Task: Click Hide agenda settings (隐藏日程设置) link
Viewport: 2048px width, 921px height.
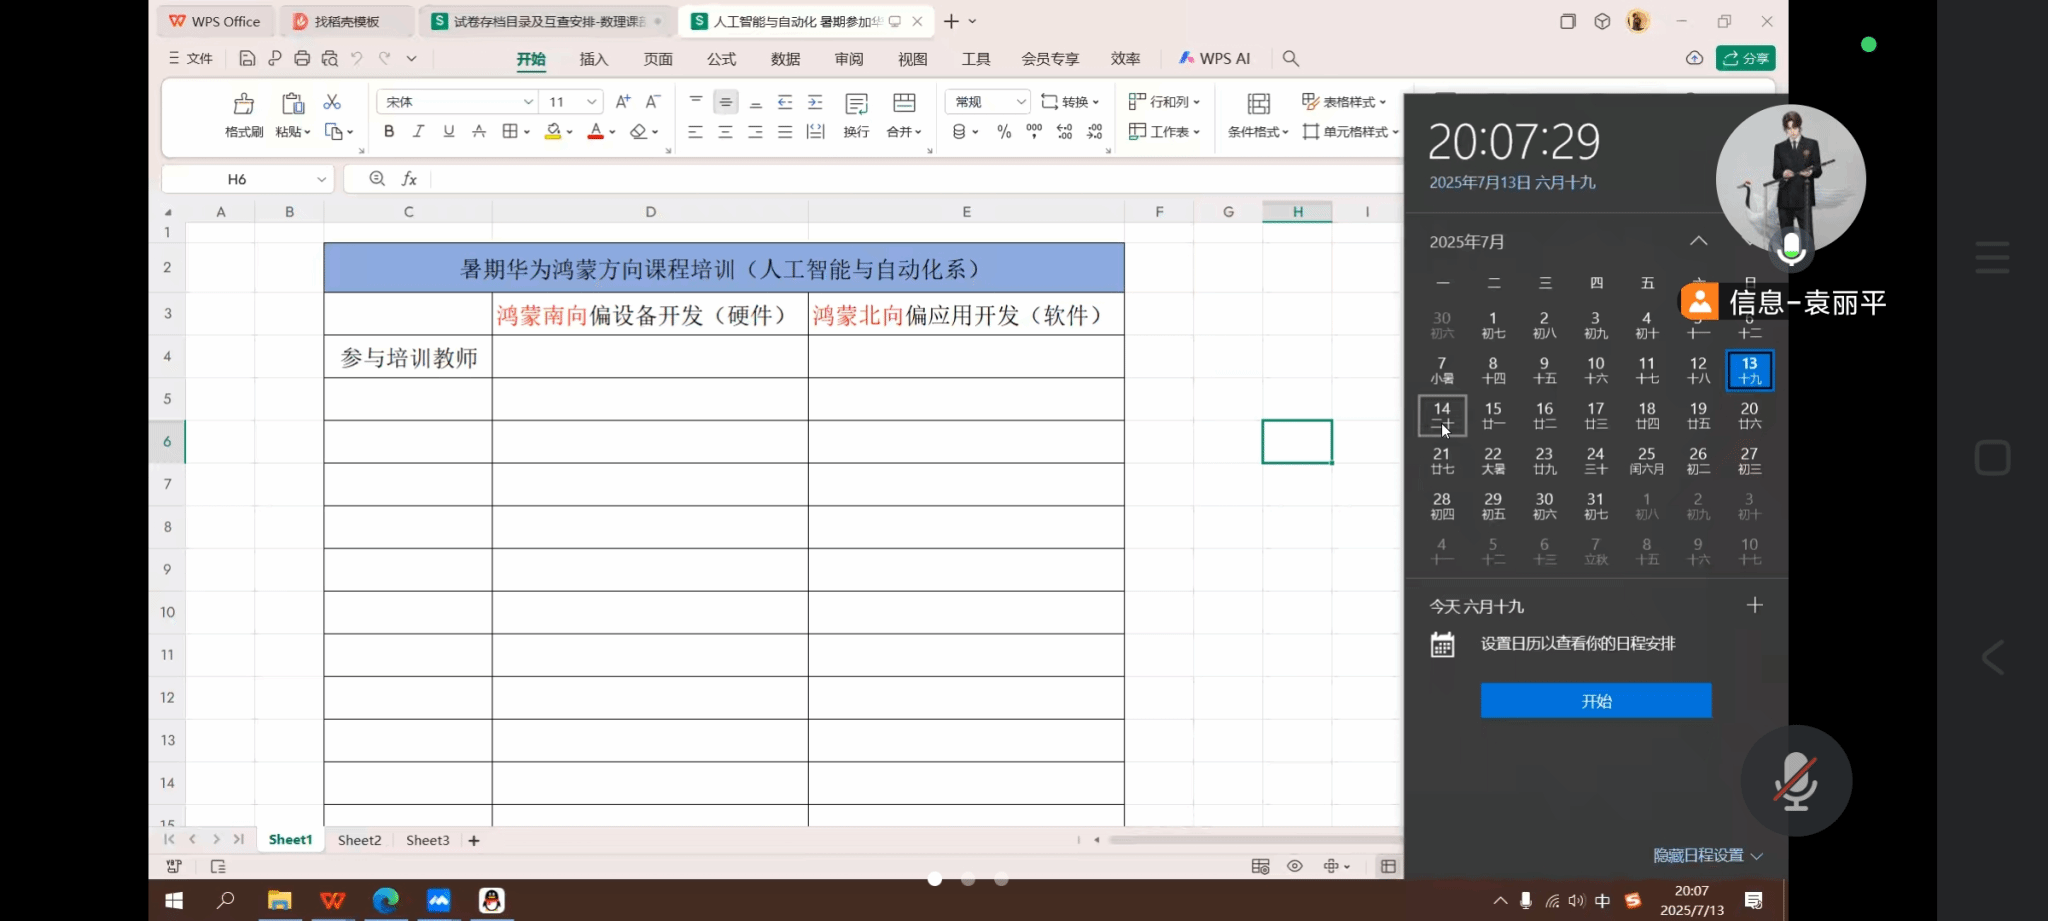Action: coord(1707,855)
